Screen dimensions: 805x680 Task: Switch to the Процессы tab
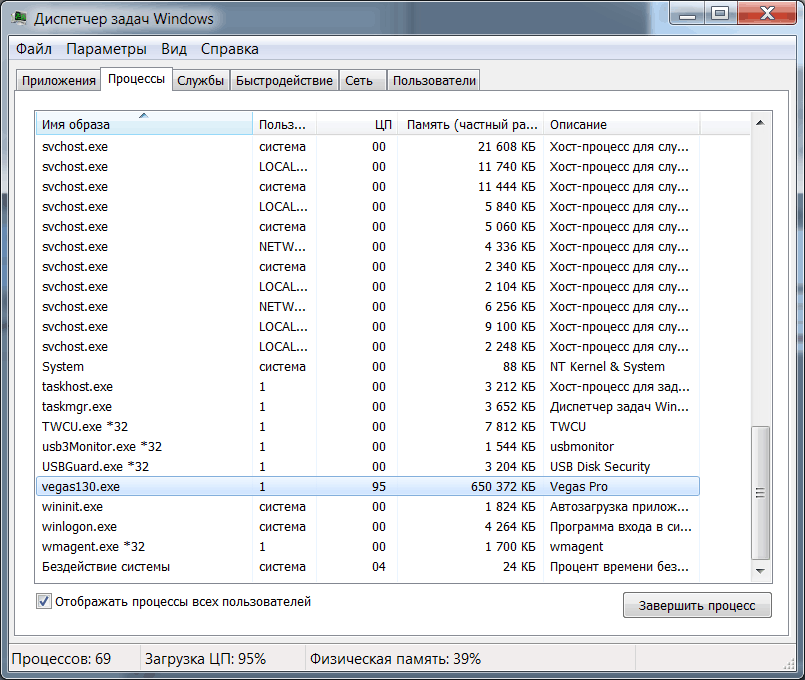(x=137, y=79)
